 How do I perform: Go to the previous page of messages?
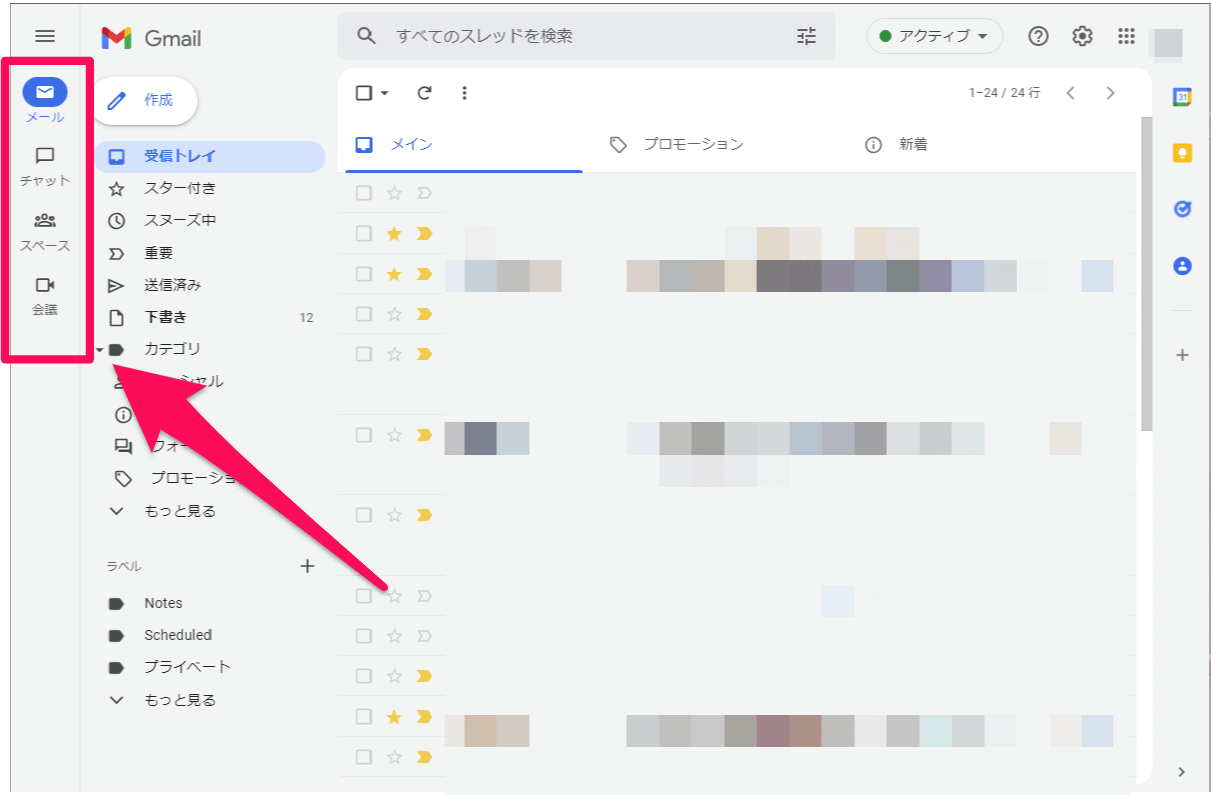pos(1071,93)
